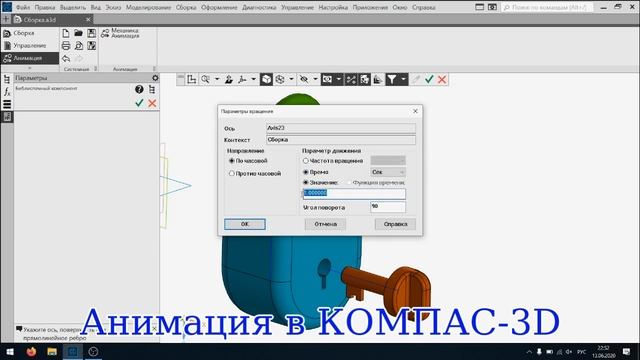Select Анимация toolbar set

point(29,58)
